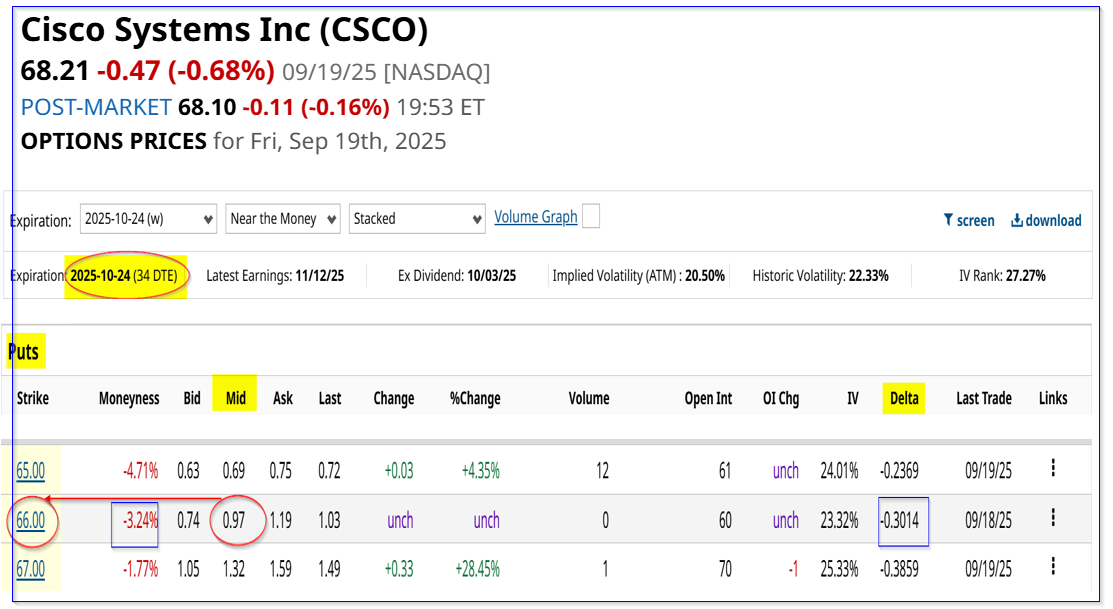
Task: Select the 0.97 mid price cell
Action: point(234,520)
